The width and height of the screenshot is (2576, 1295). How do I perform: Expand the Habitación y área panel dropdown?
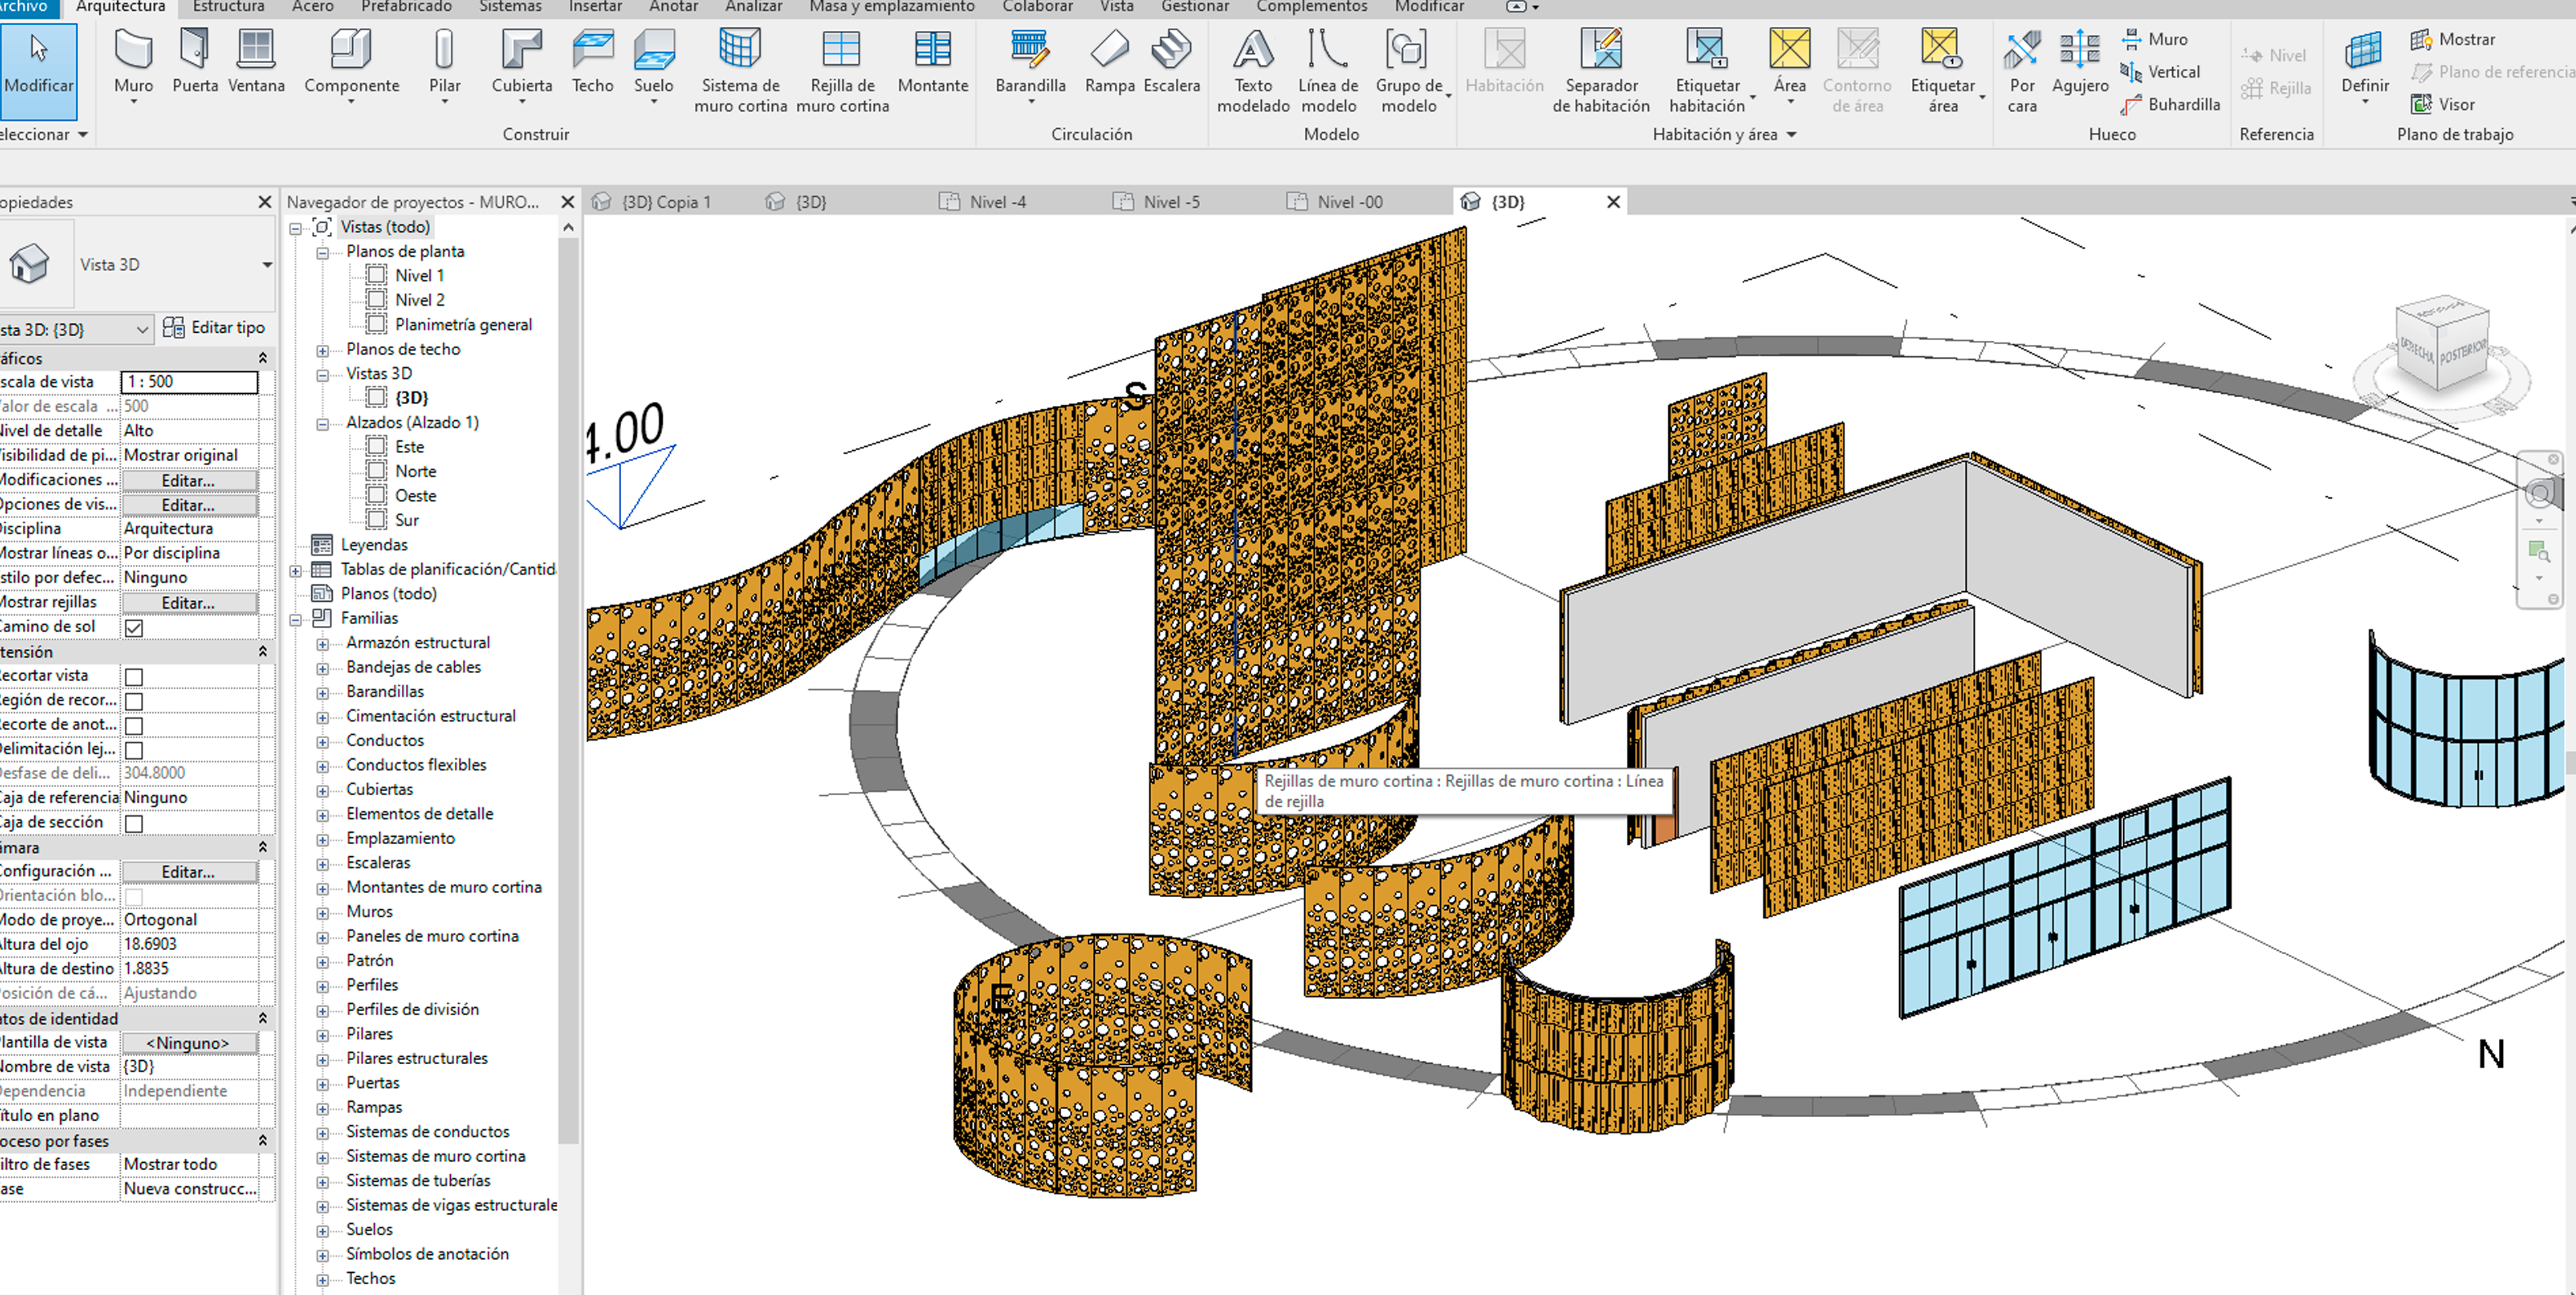[x=1791, y=134]
